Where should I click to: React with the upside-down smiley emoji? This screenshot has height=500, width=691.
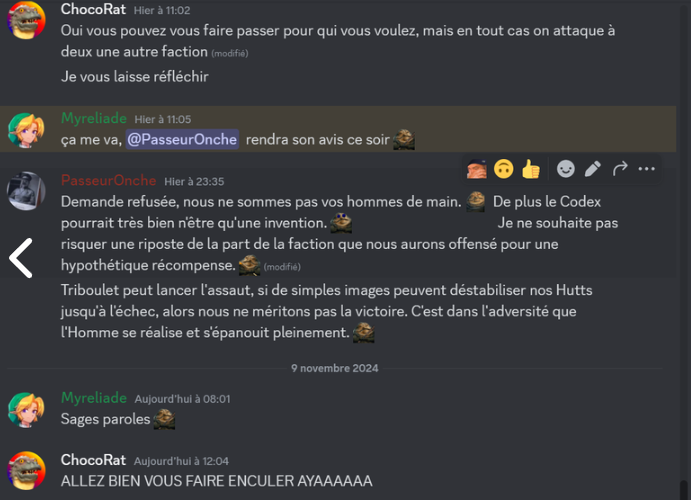point(503,169)
